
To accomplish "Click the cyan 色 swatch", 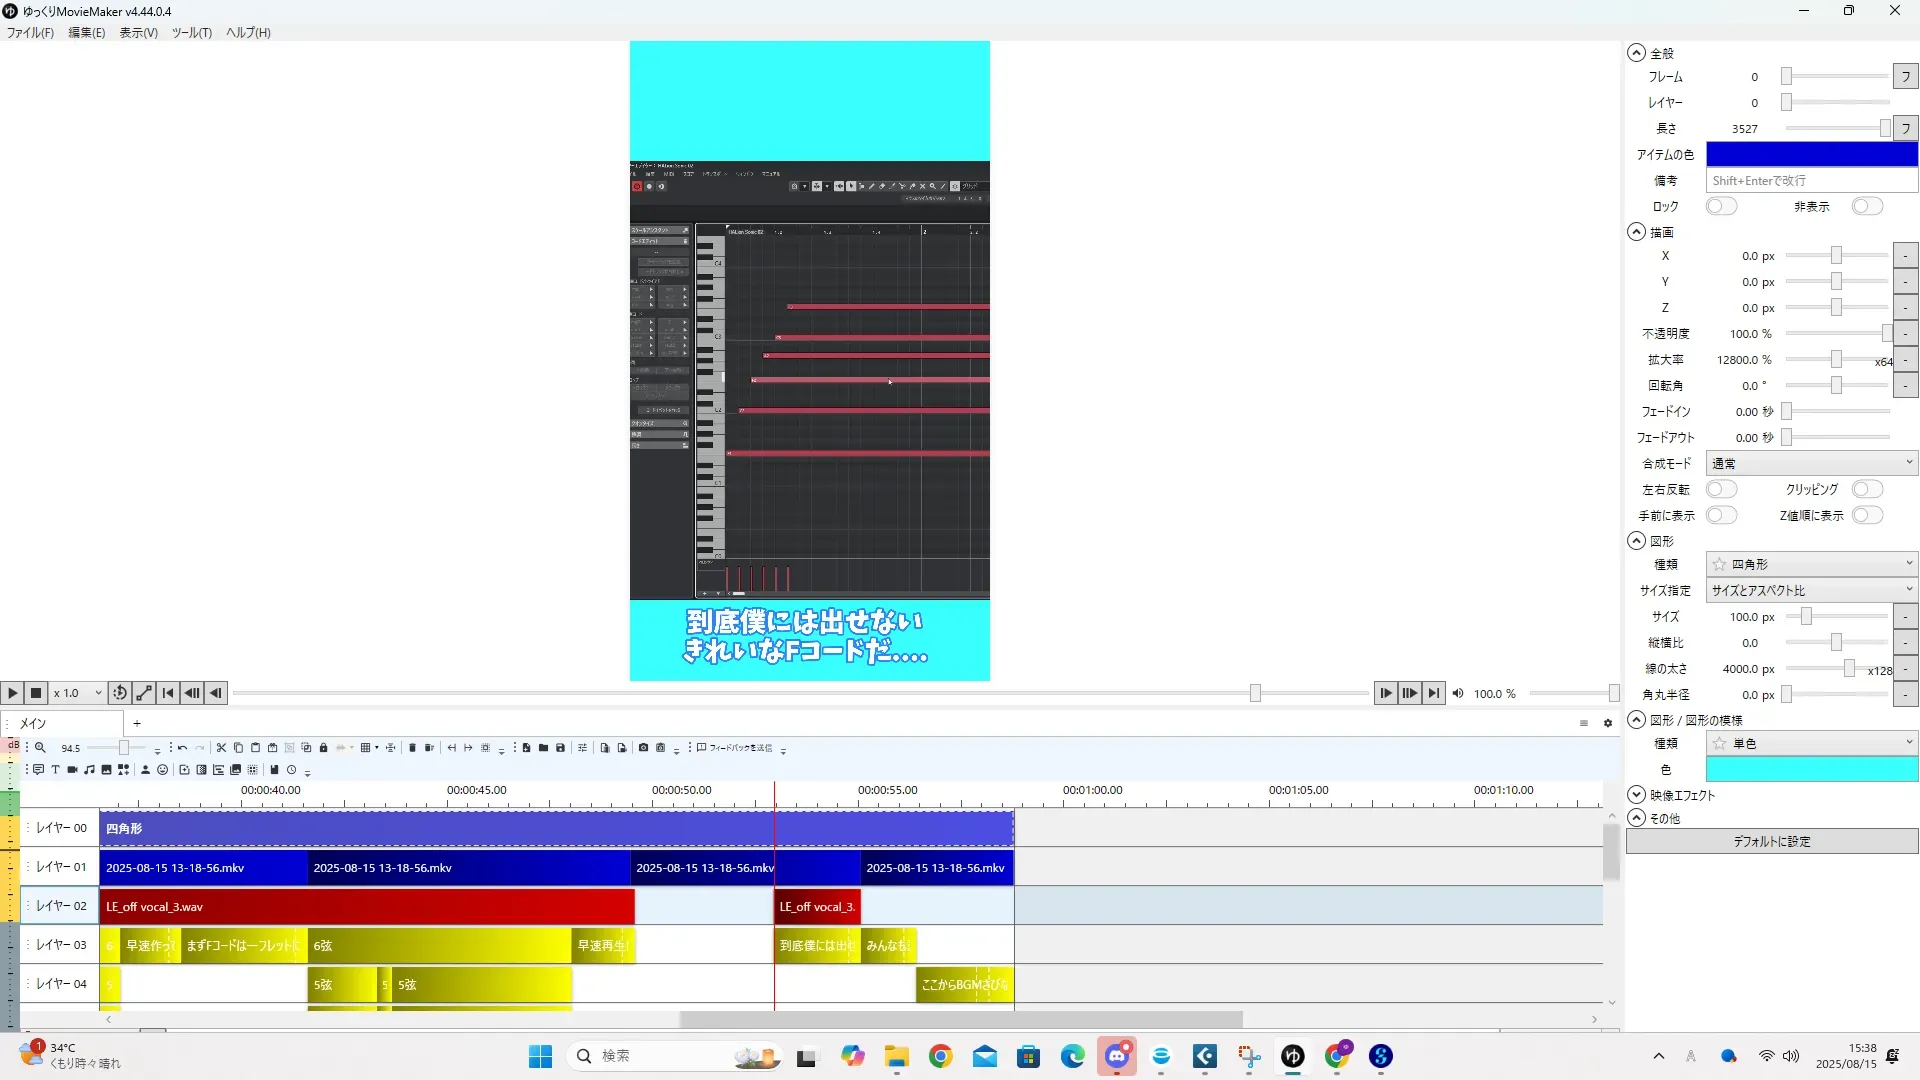I will 1811,769.
